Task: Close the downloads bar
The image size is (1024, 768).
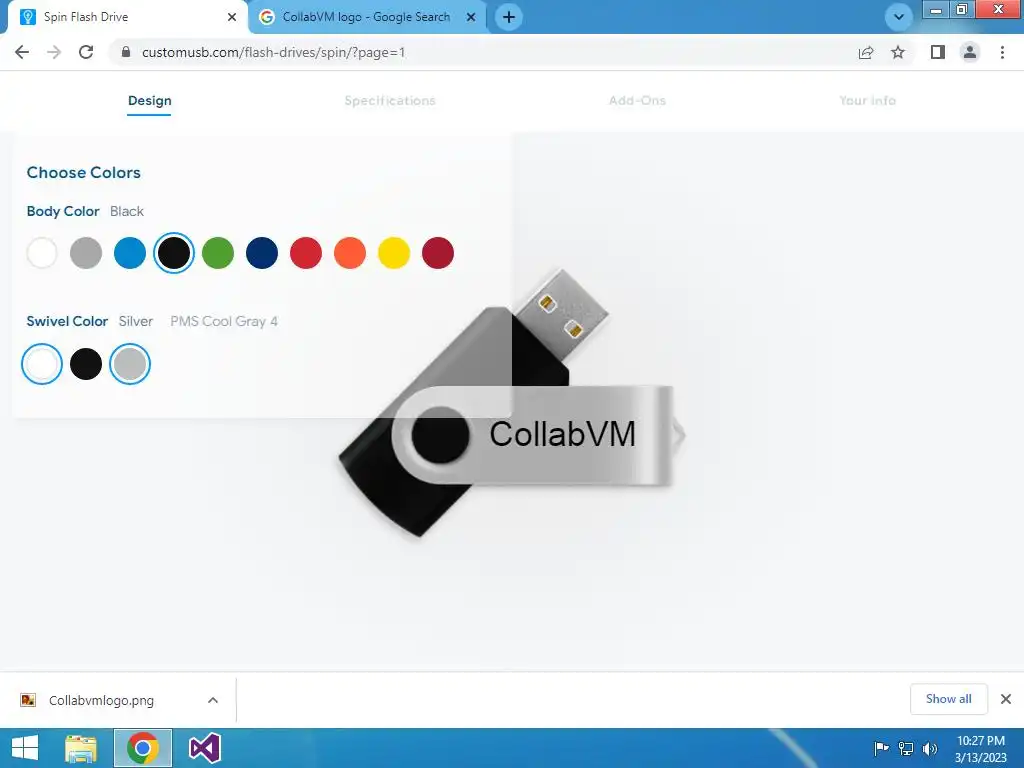Action: [1006, 699]
